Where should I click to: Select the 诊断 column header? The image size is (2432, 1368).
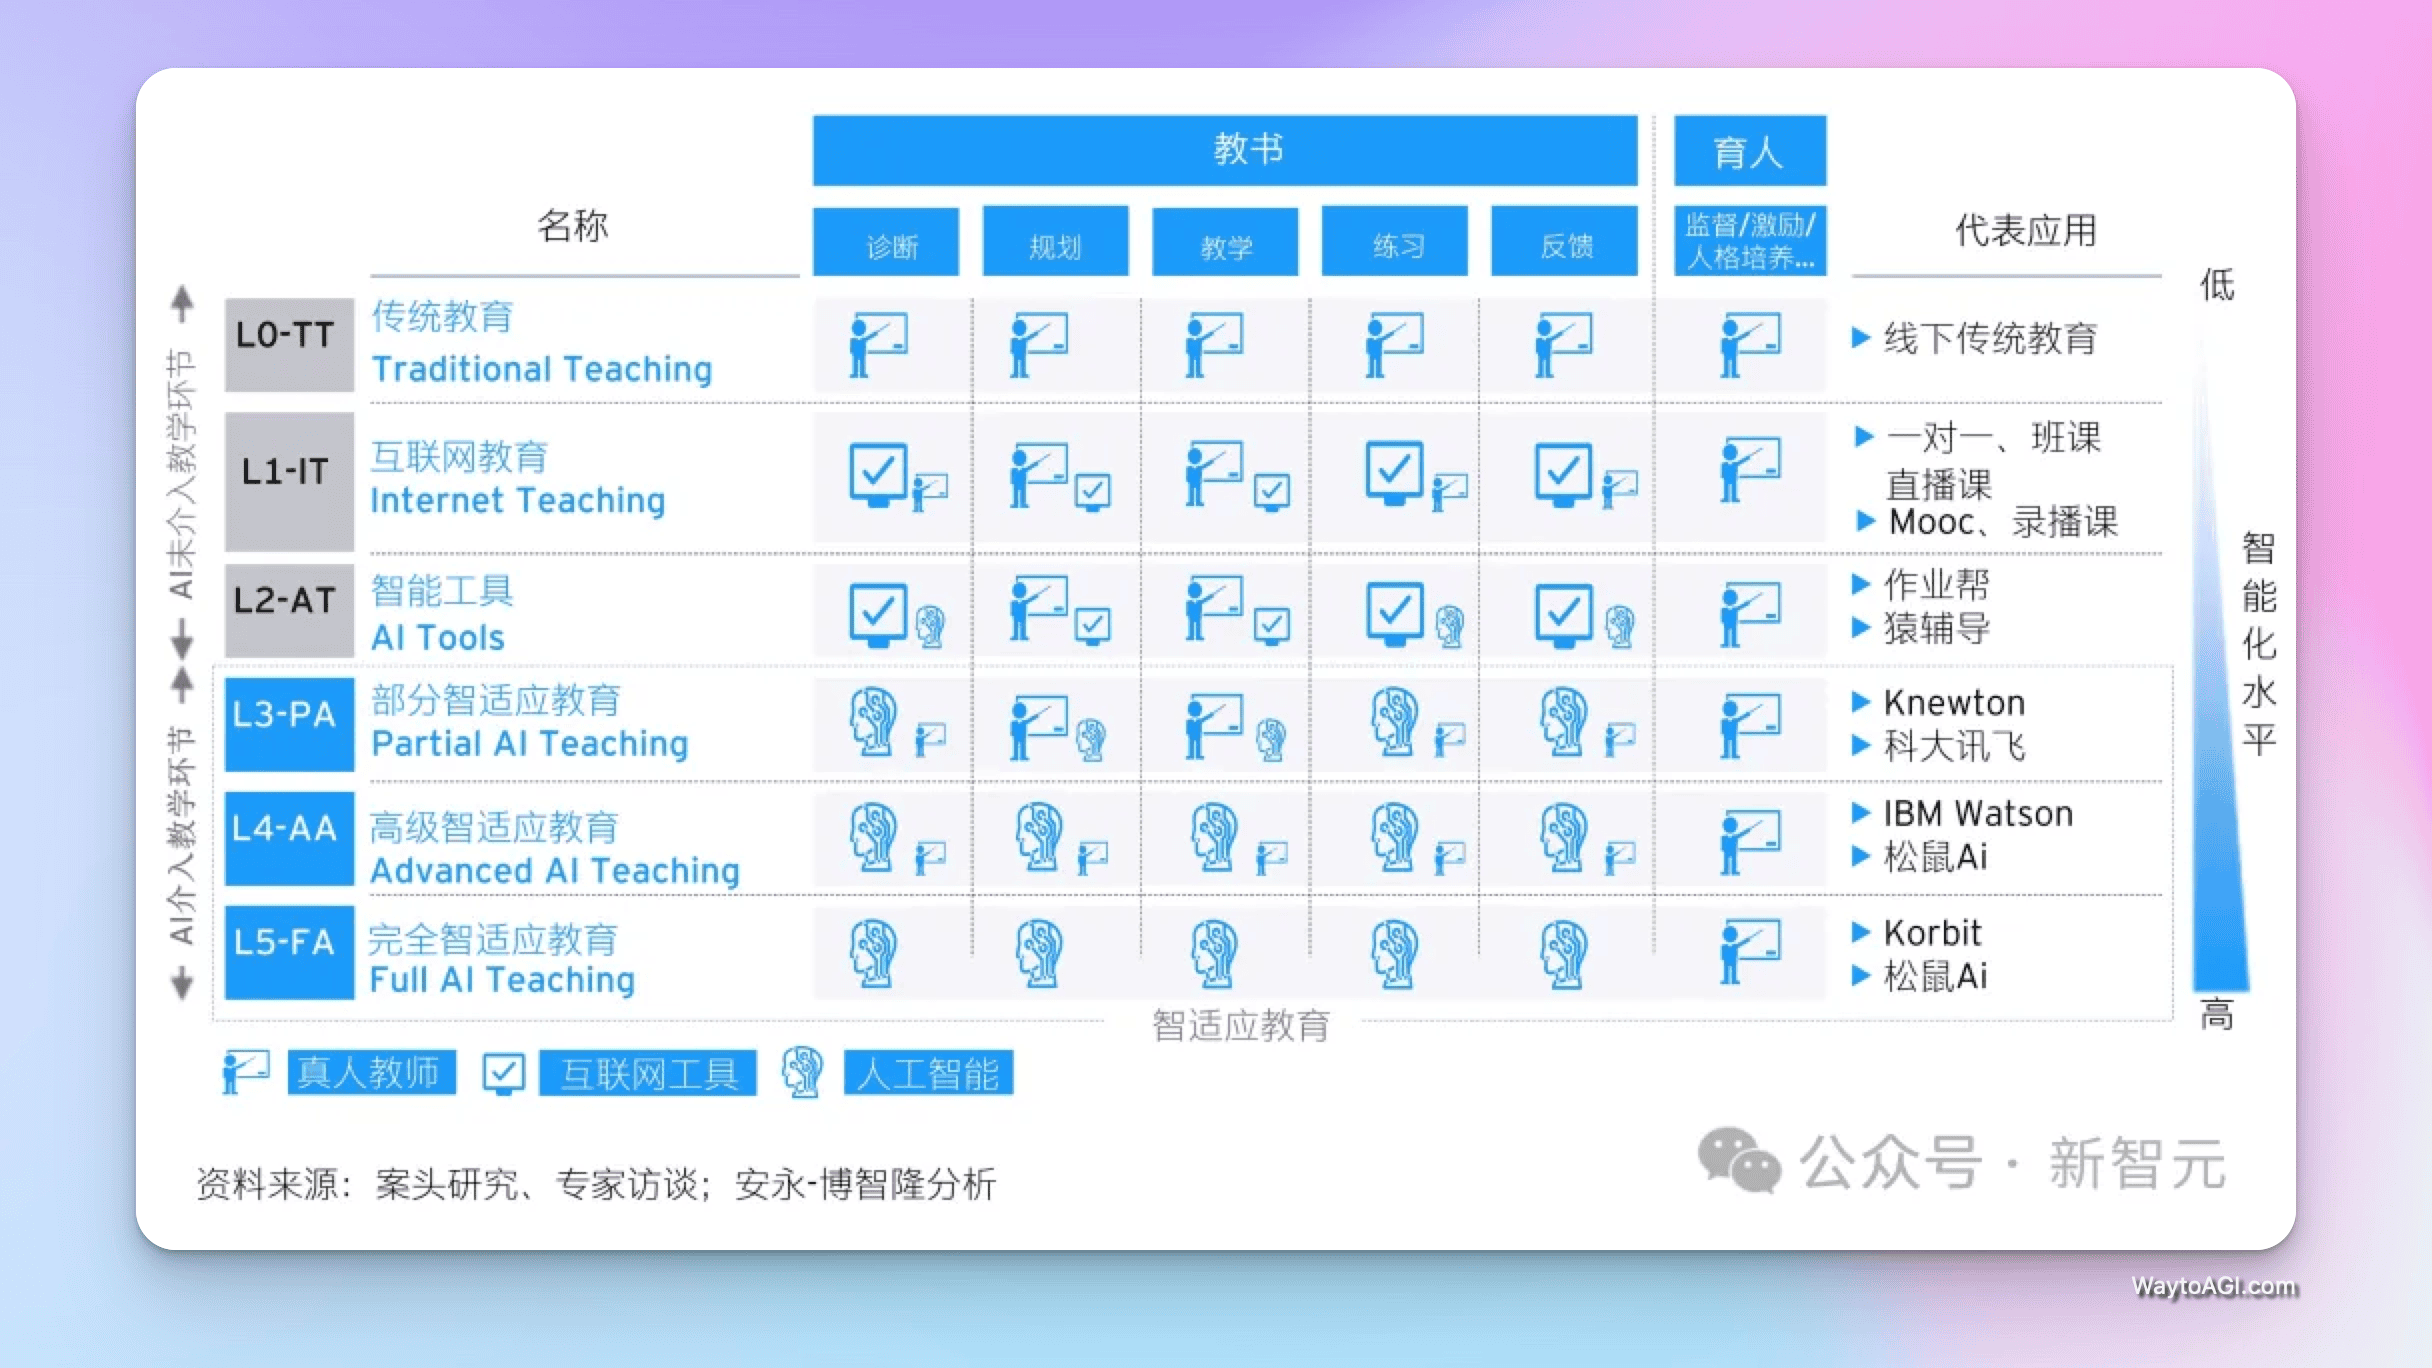tap(886, 241)
